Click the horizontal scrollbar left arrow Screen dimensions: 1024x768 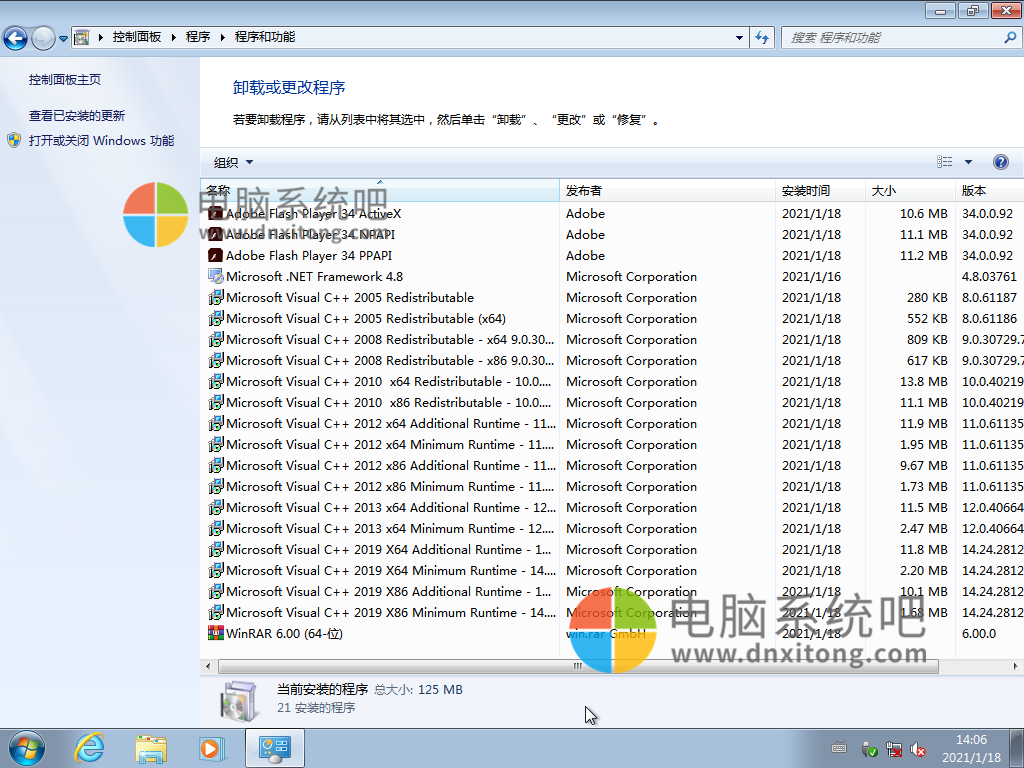point(208,666)
